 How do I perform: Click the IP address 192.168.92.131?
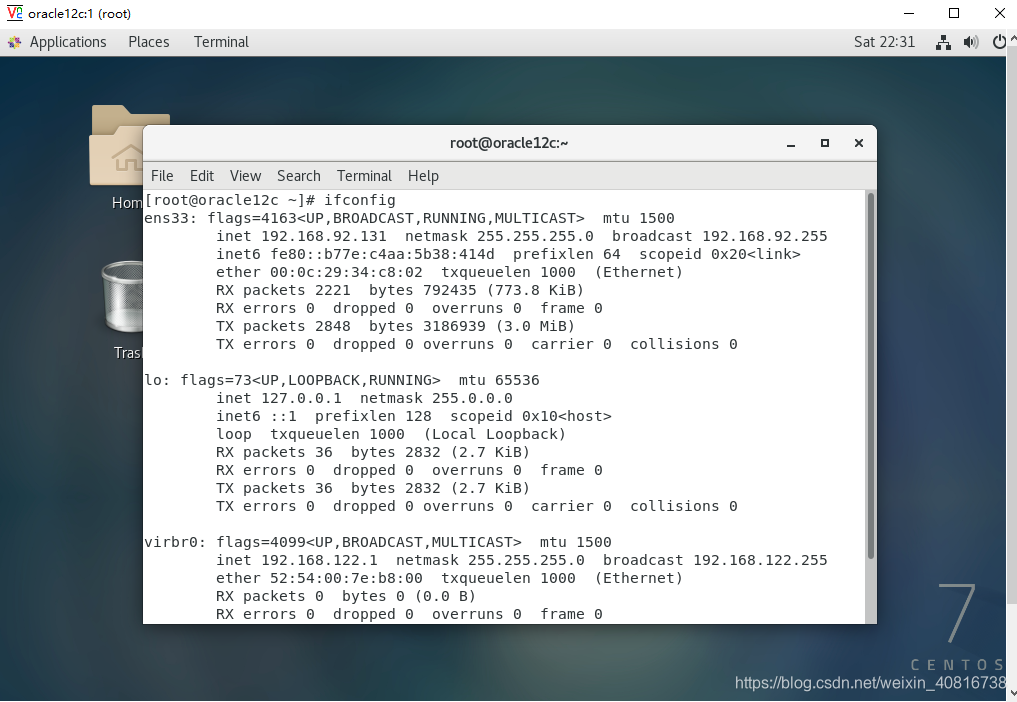[324, 236]
